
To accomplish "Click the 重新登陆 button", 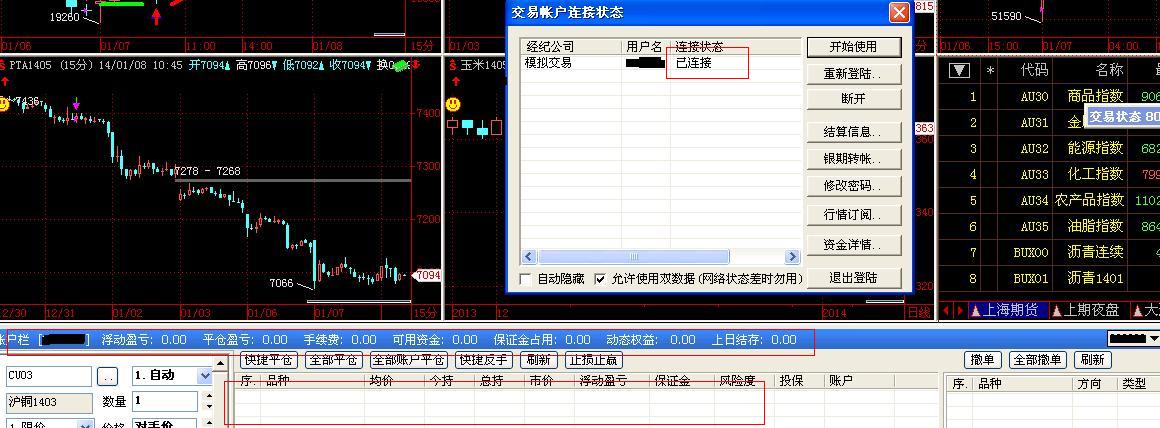I will click(x=854, y=74).
